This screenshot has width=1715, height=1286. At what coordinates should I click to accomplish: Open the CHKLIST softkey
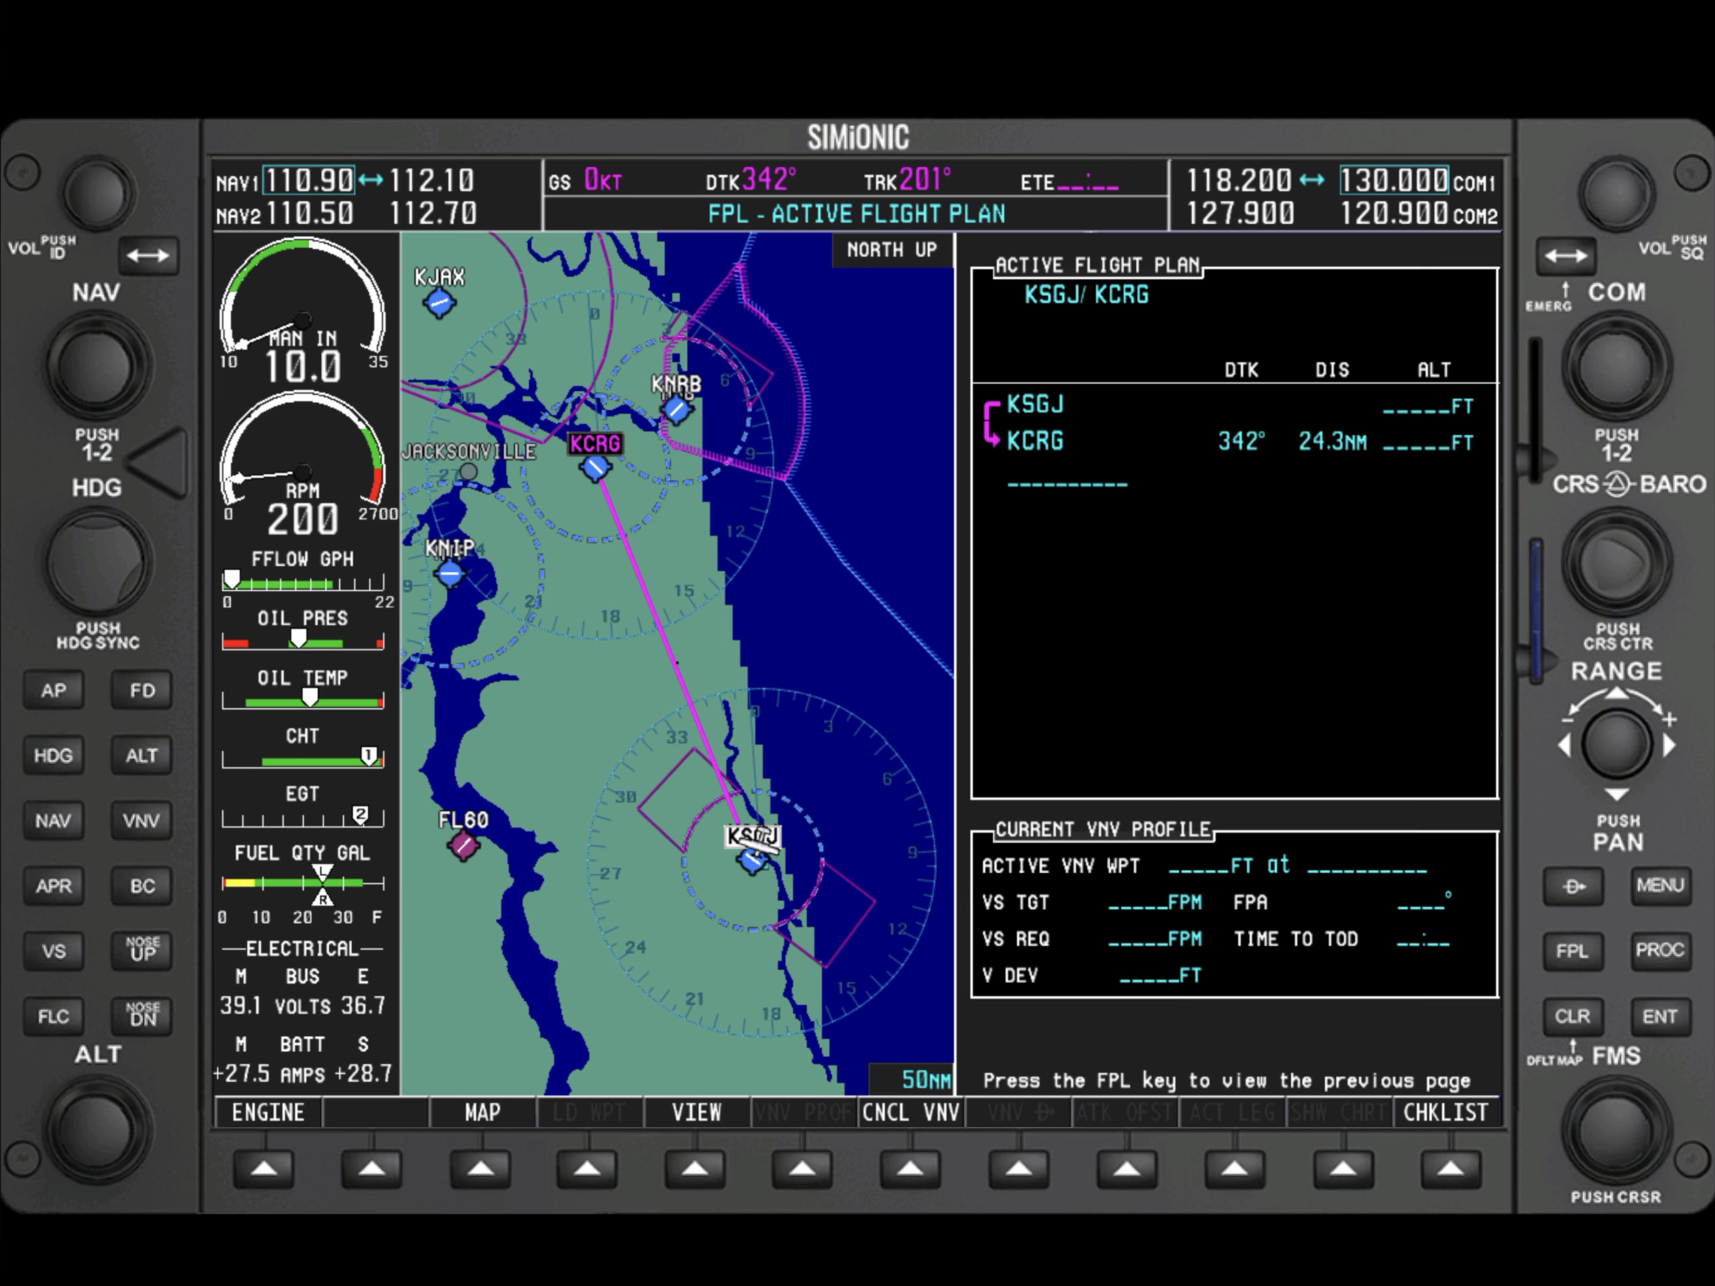tap(1445, 1113)
